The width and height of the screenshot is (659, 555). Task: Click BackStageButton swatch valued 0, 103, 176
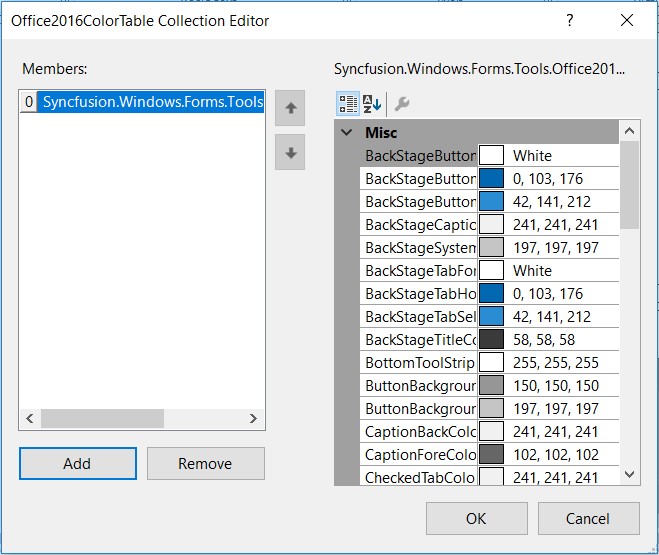tap(491, 179)
